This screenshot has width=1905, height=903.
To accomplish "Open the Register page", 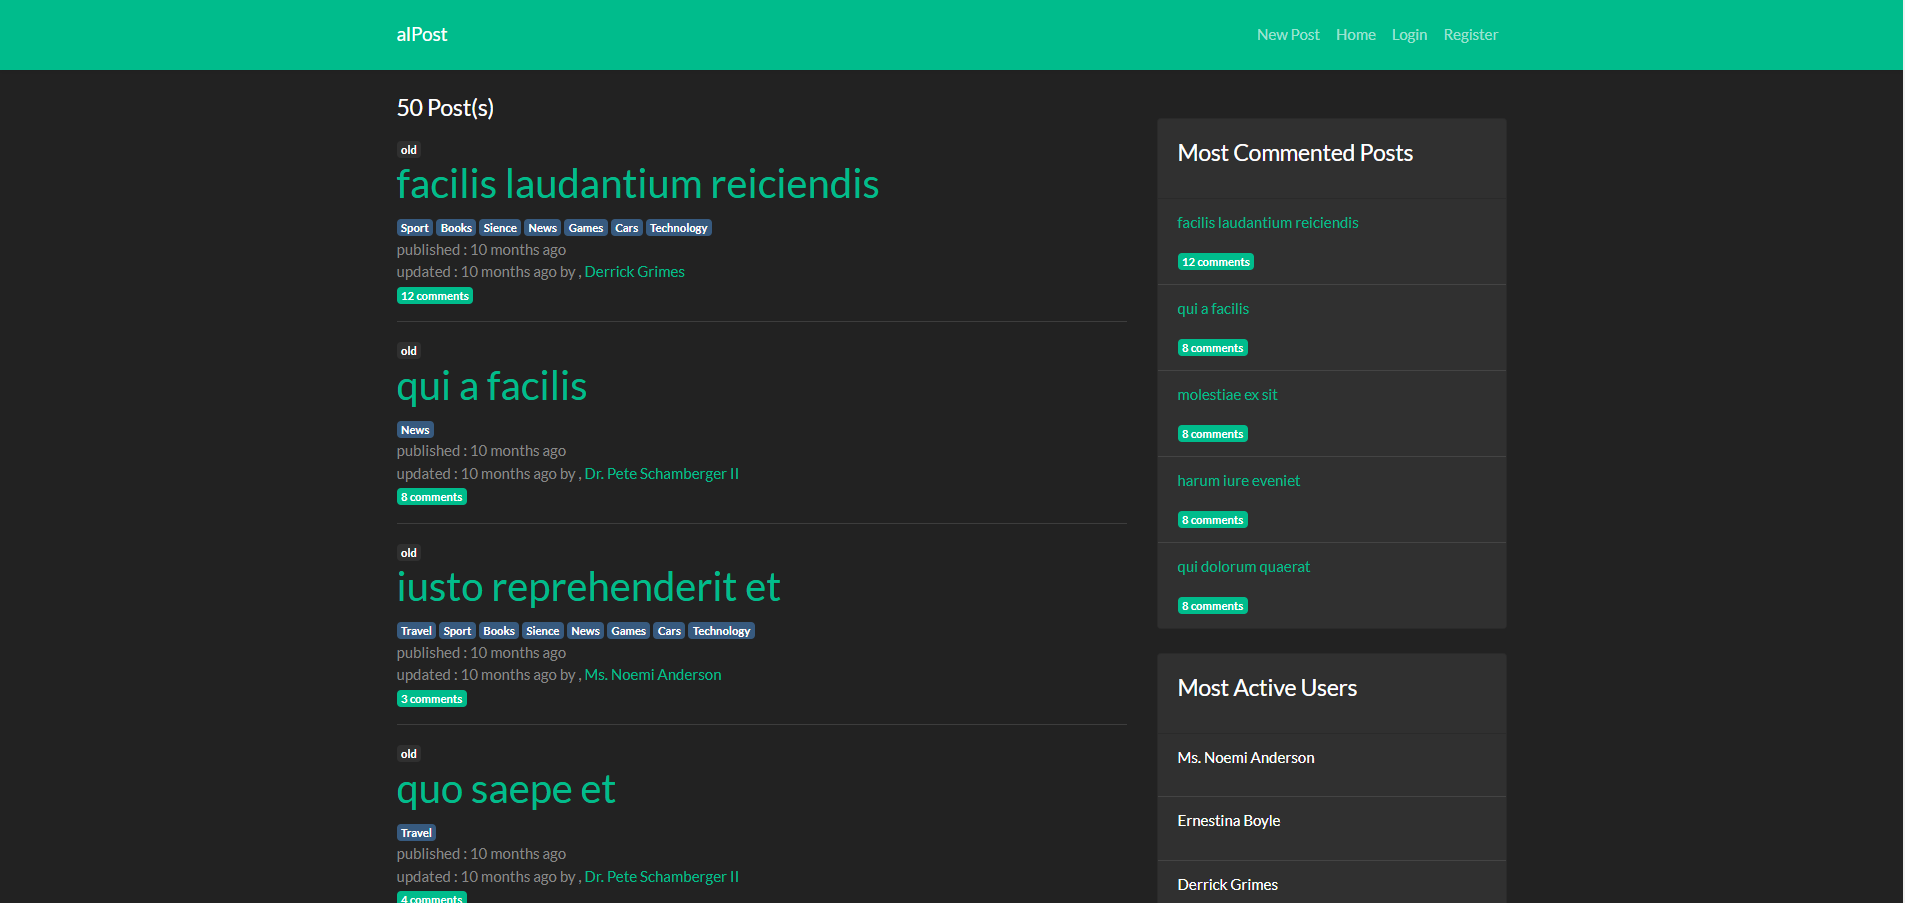I will click(1470, 35).
